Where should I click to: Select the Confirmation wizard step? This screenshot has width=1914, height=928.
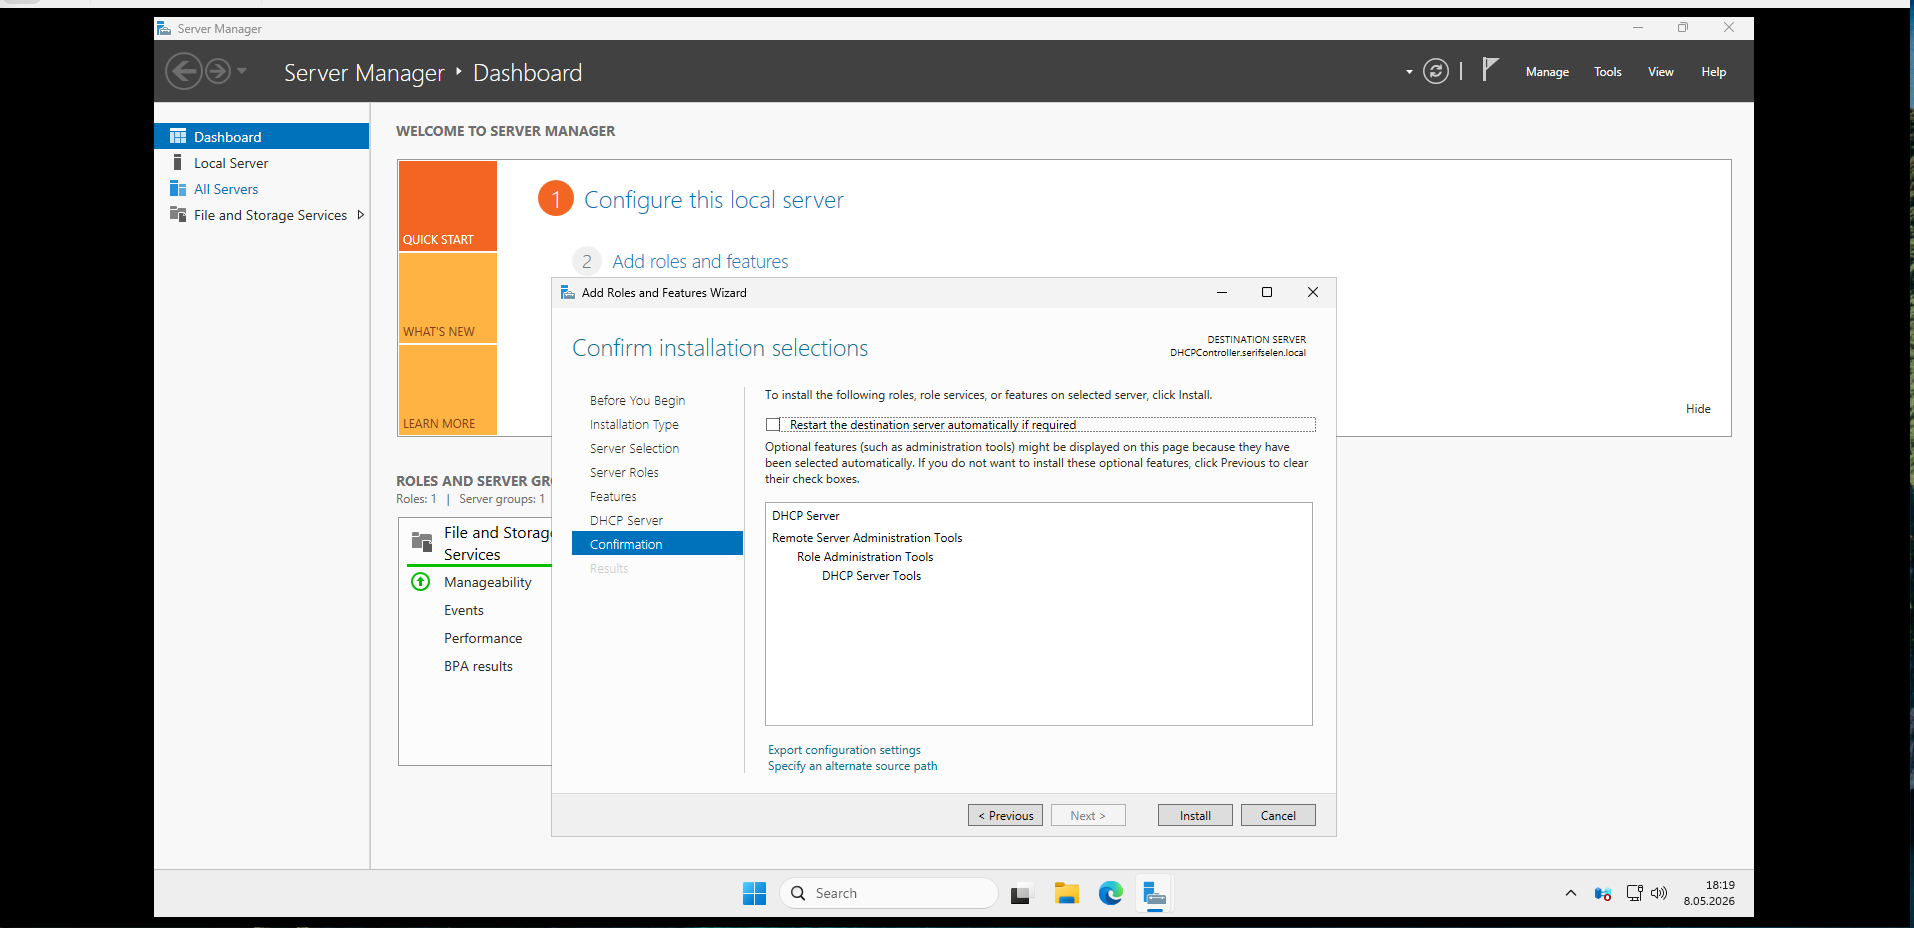click(657, 543)
